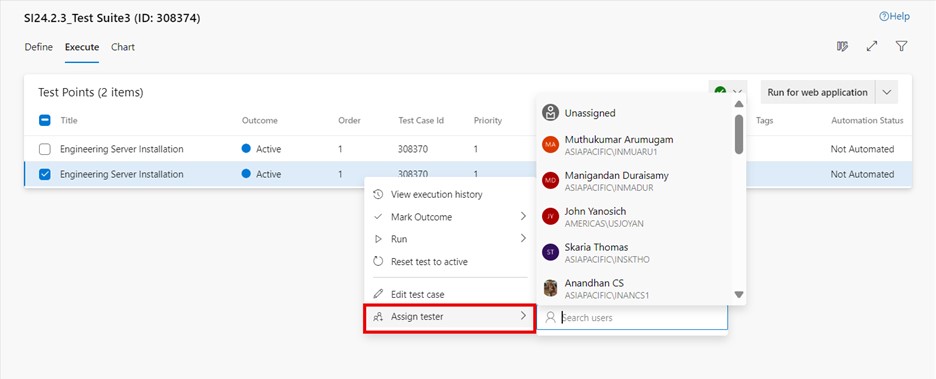Sort by Outcome column header

pyautogui.click(x=260, y=120)
